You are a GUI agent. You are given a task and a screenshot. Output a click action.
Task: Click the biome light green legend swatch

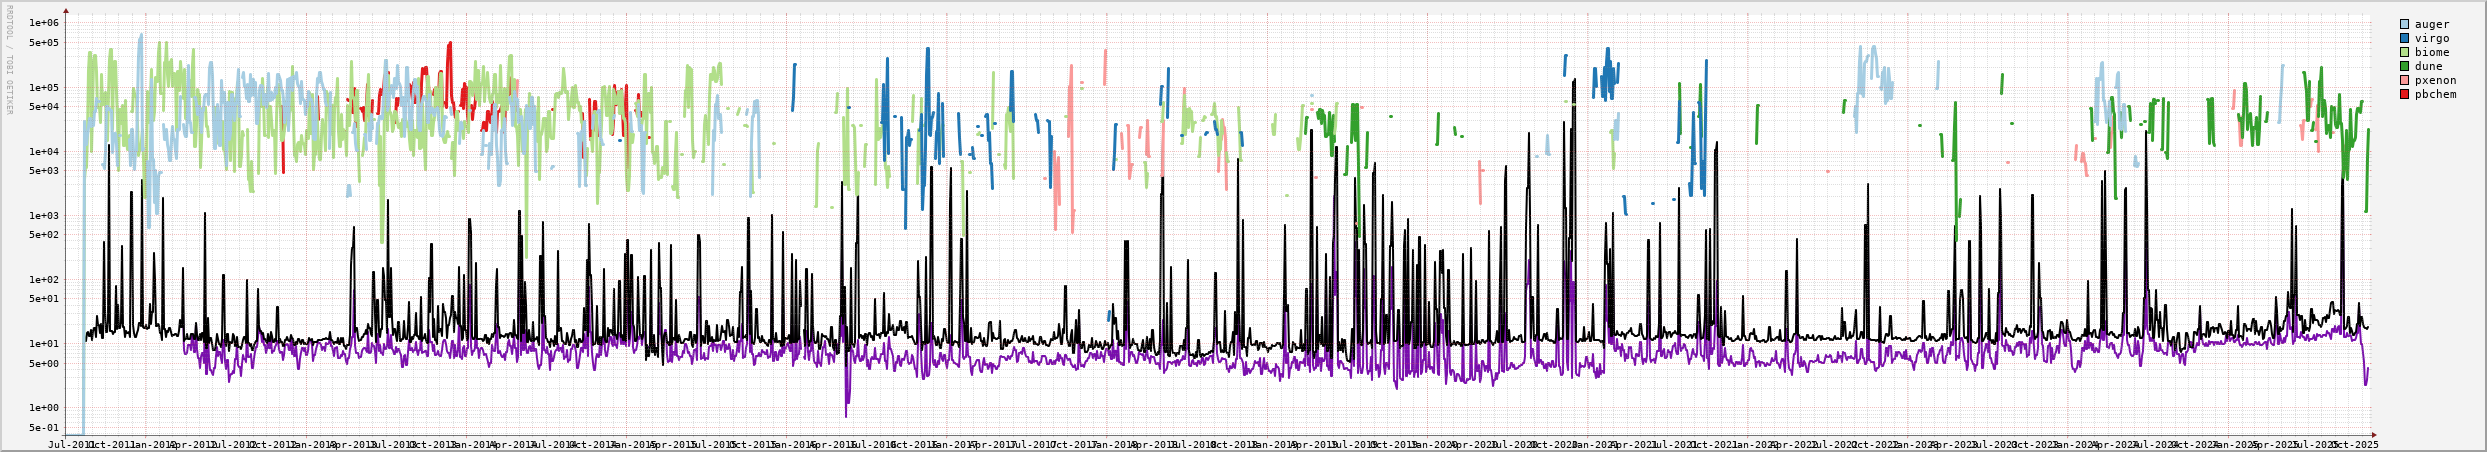click(2404, 52)
